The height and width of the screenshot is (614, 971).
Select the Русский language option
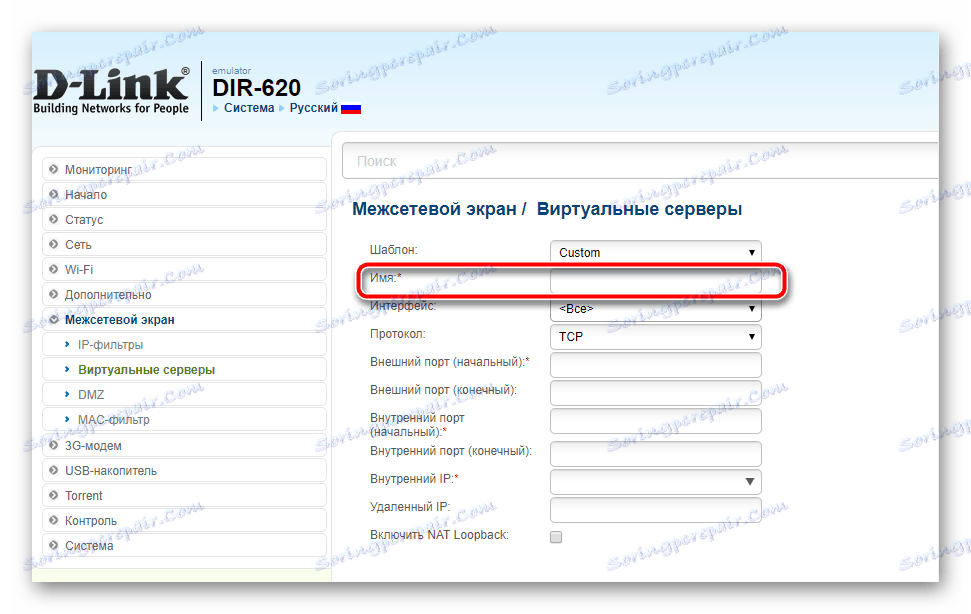313,107
